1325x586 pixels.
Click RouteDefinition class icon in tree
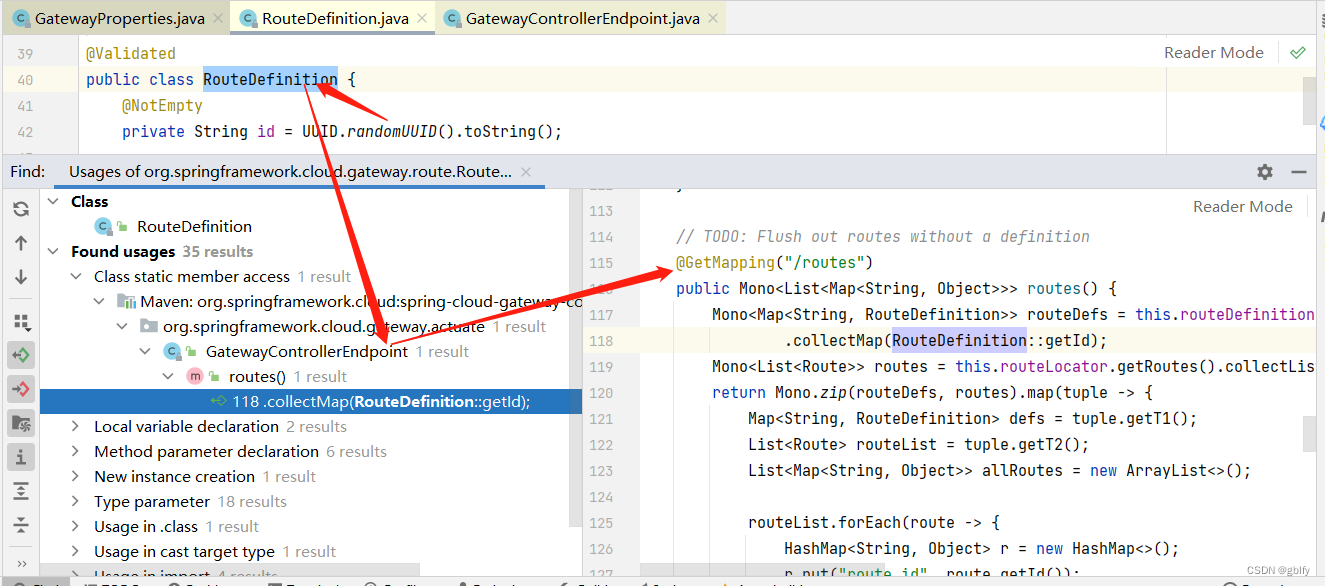pos(102,226)
